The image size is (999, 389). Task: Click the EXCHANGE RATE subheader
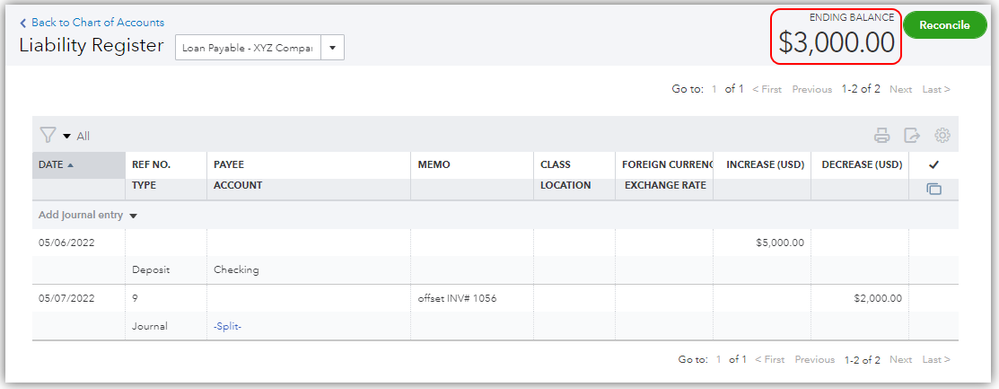click(x=665, y=186)
